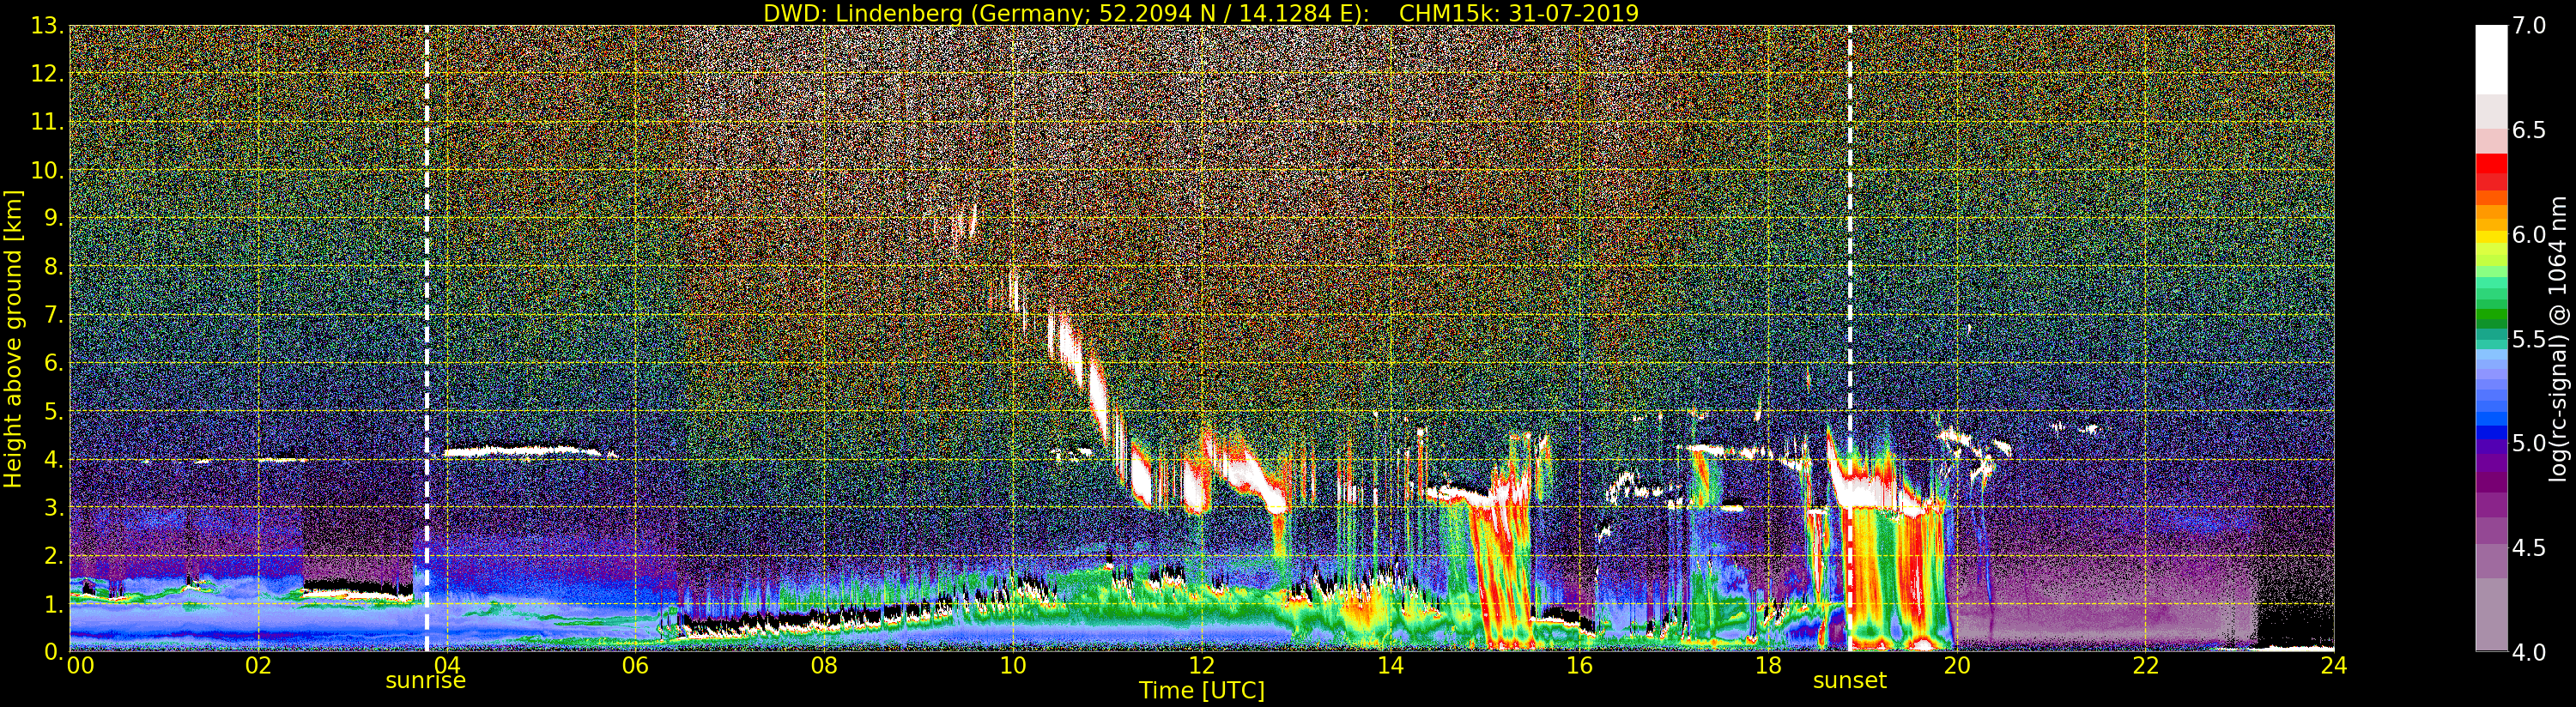The width and height of the screenshot is (2576, 707).
Task: Click time axis tick '20'
Action: (x=1957, y=665)
